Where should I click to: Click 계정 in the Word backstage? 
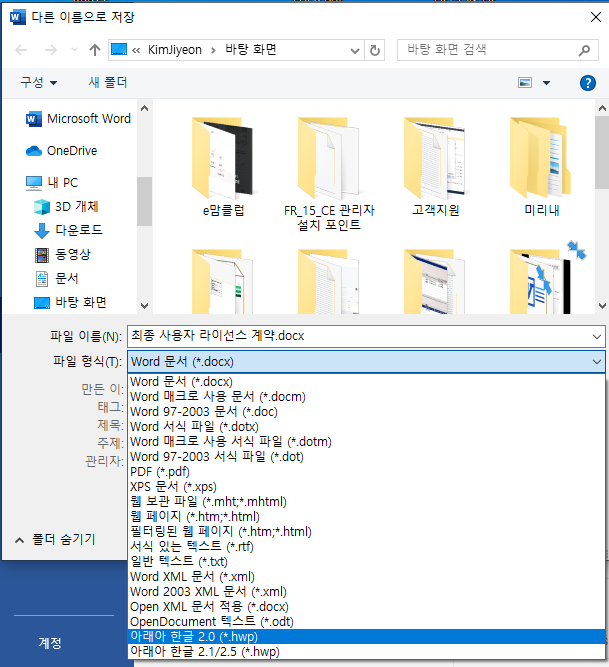coord(50,642)
